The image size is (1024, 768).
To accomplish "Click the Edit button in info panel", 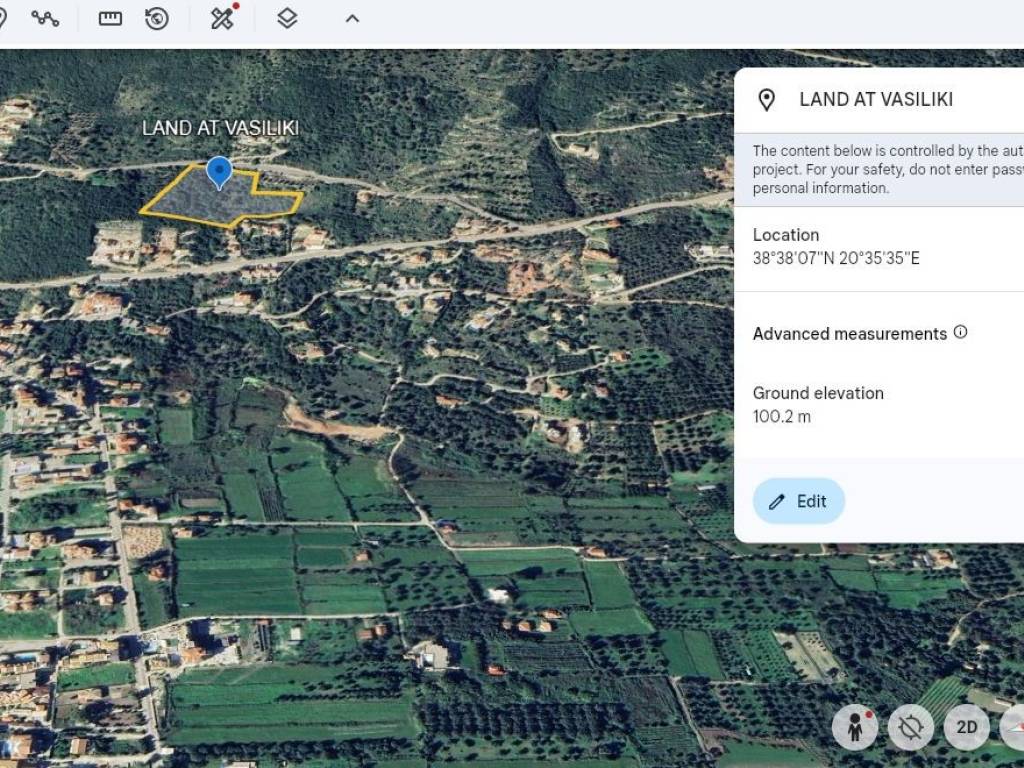I will click(x=798, y=502).
